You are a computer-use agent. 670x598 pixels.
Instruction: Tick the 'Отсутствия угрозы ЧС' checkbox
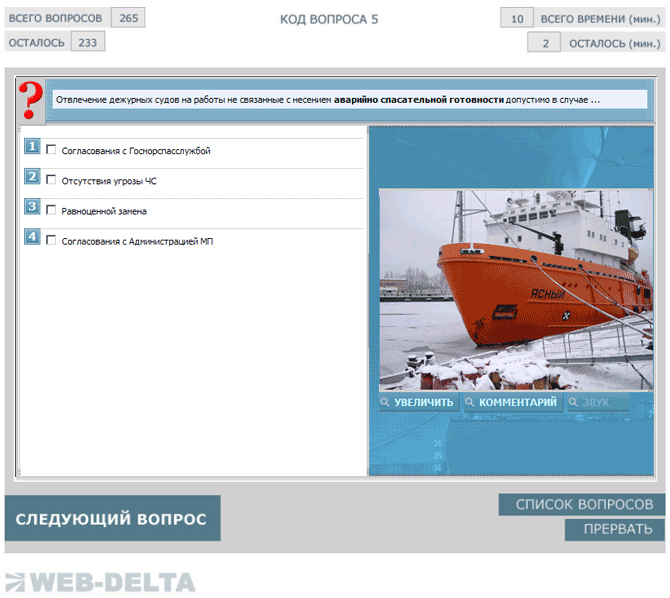[52, 180]
